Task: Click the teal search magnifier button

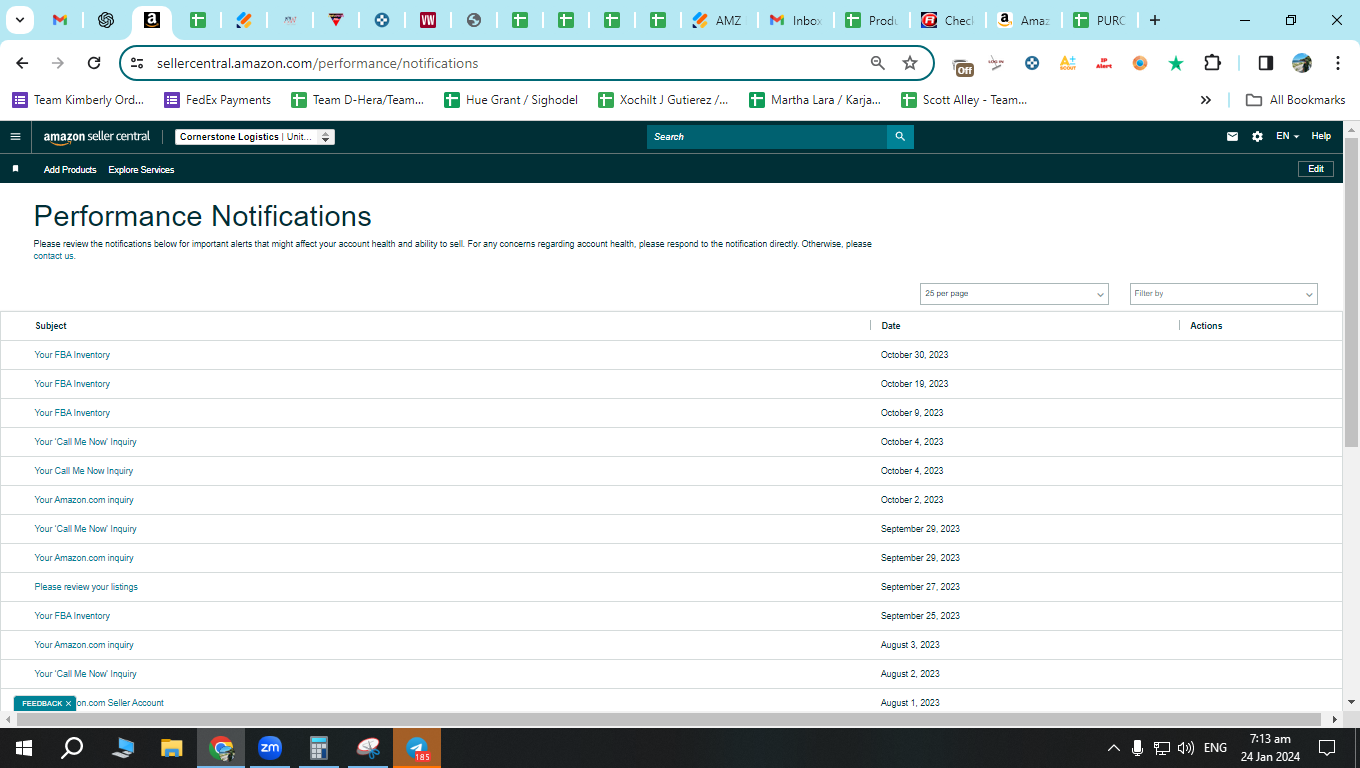Action: click(x=900, y=137)
